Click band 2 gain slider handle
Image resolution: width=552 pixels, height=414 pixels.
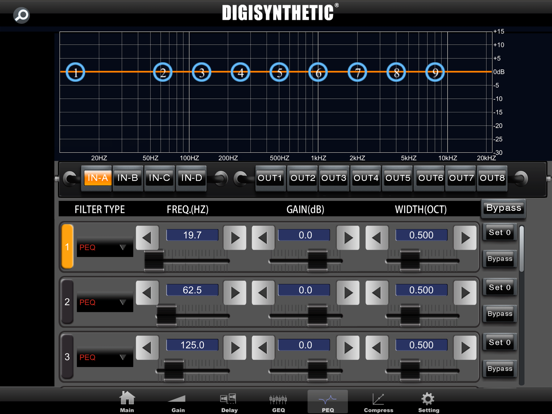(x=318, y=316)
